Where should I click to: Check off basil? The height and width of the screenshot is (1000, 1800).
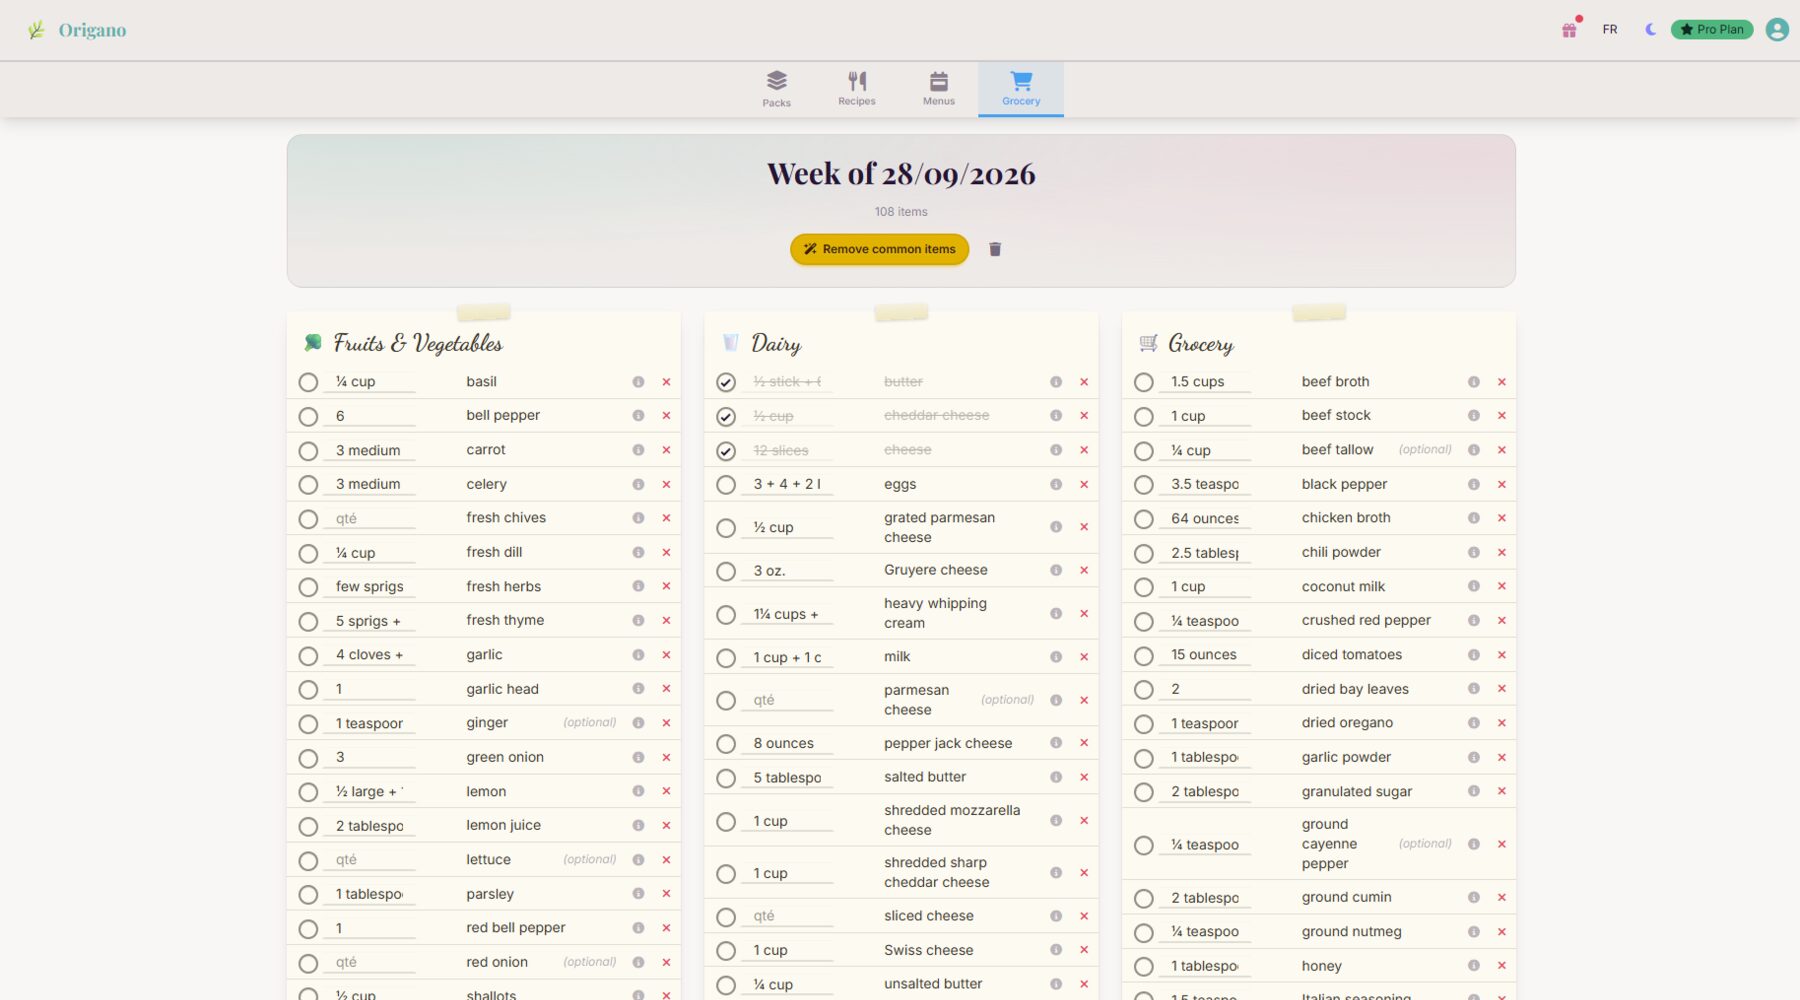(308, 382)
